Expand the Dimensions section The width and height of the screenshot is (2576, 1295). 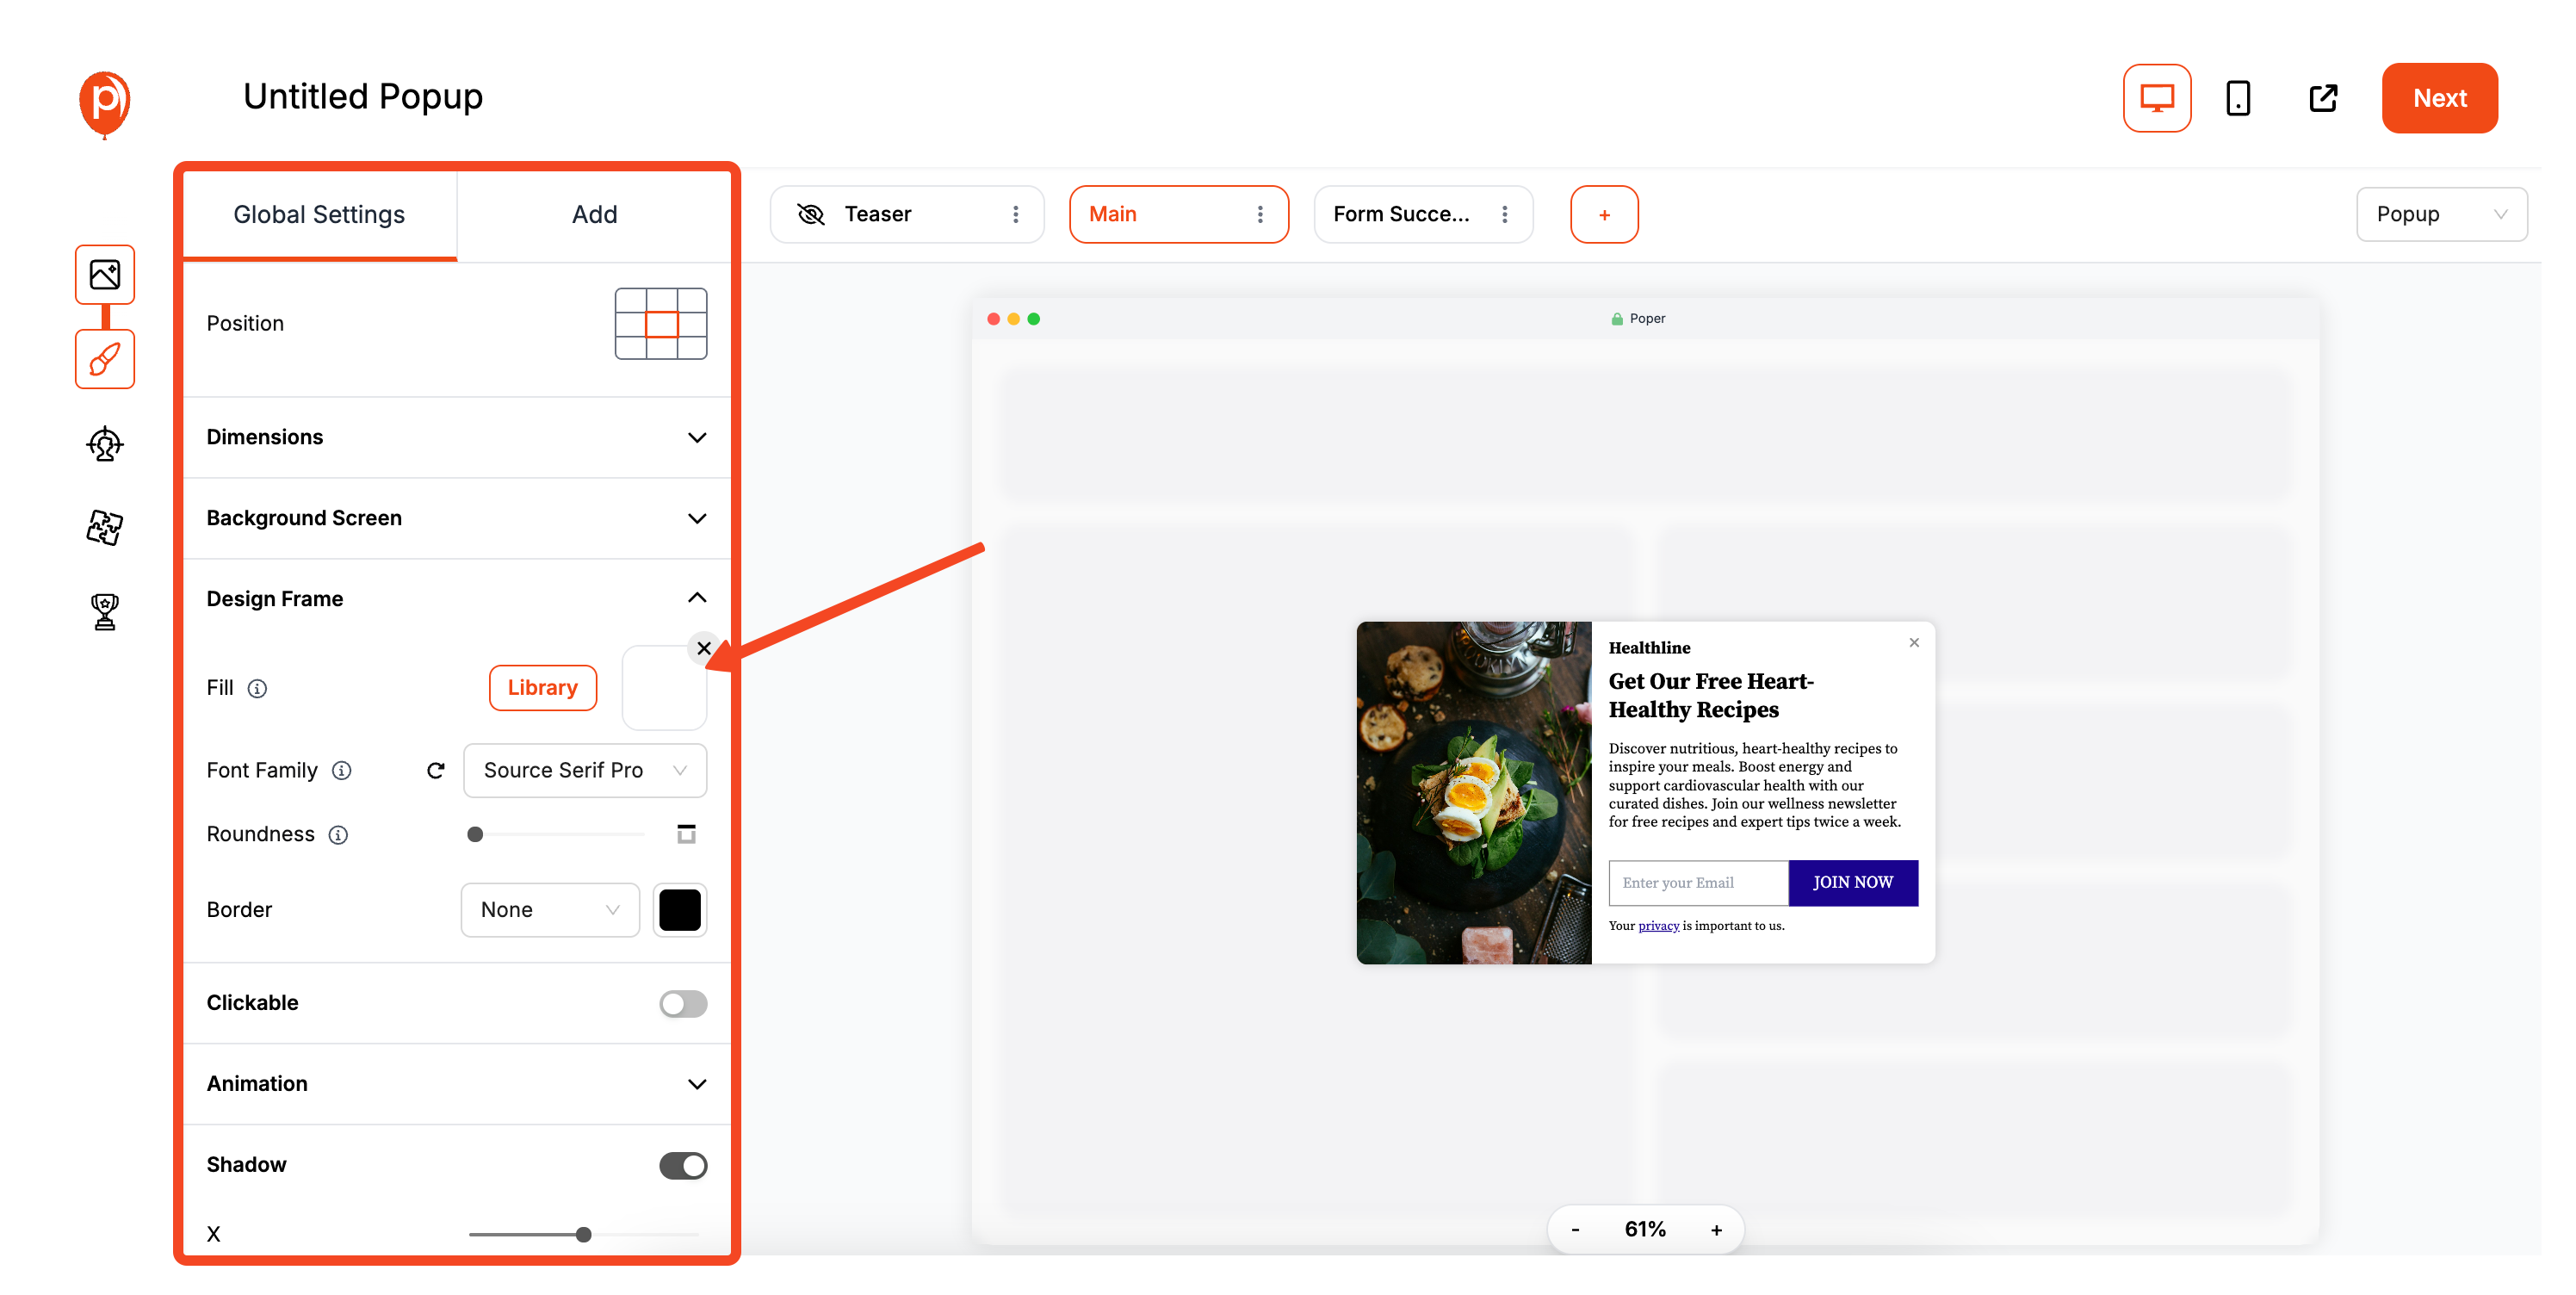(456, 437)
